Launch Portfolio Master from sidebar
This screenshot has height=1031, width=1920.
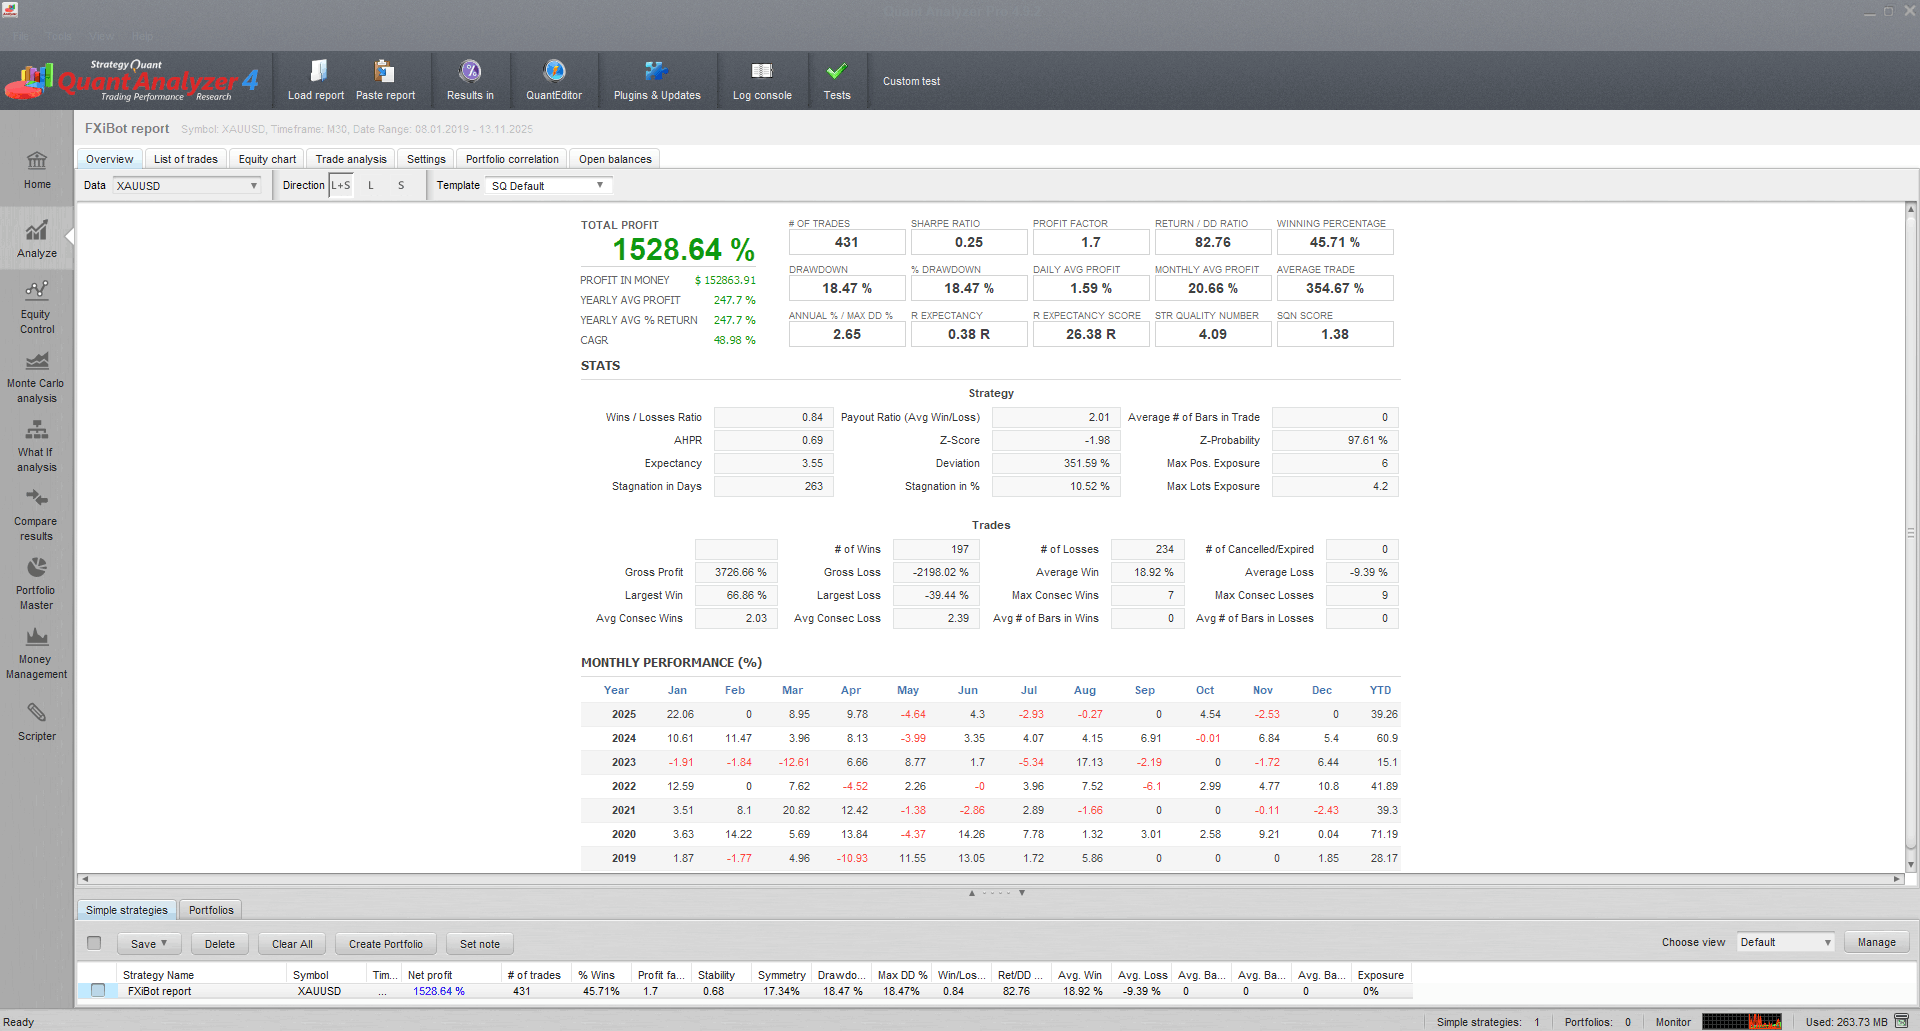(x=37, y=583)
